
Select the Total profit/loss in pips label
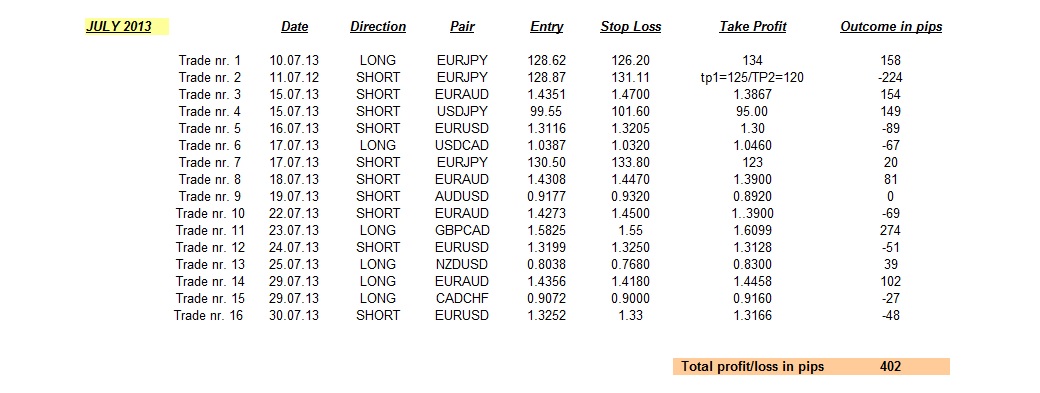tap(753, 366)
